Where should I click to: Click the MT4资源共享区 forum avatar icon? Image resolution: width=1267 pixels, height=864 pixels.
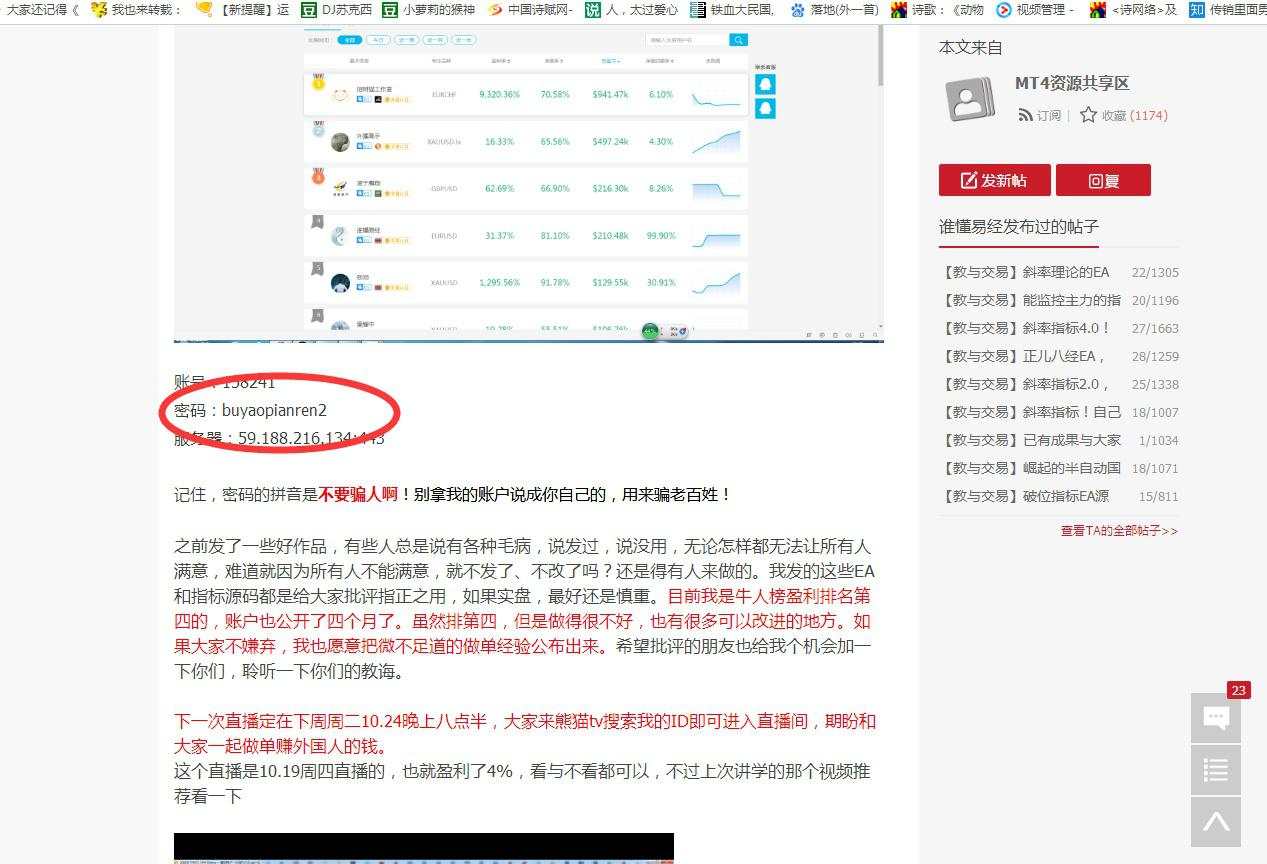coord(970,99)
